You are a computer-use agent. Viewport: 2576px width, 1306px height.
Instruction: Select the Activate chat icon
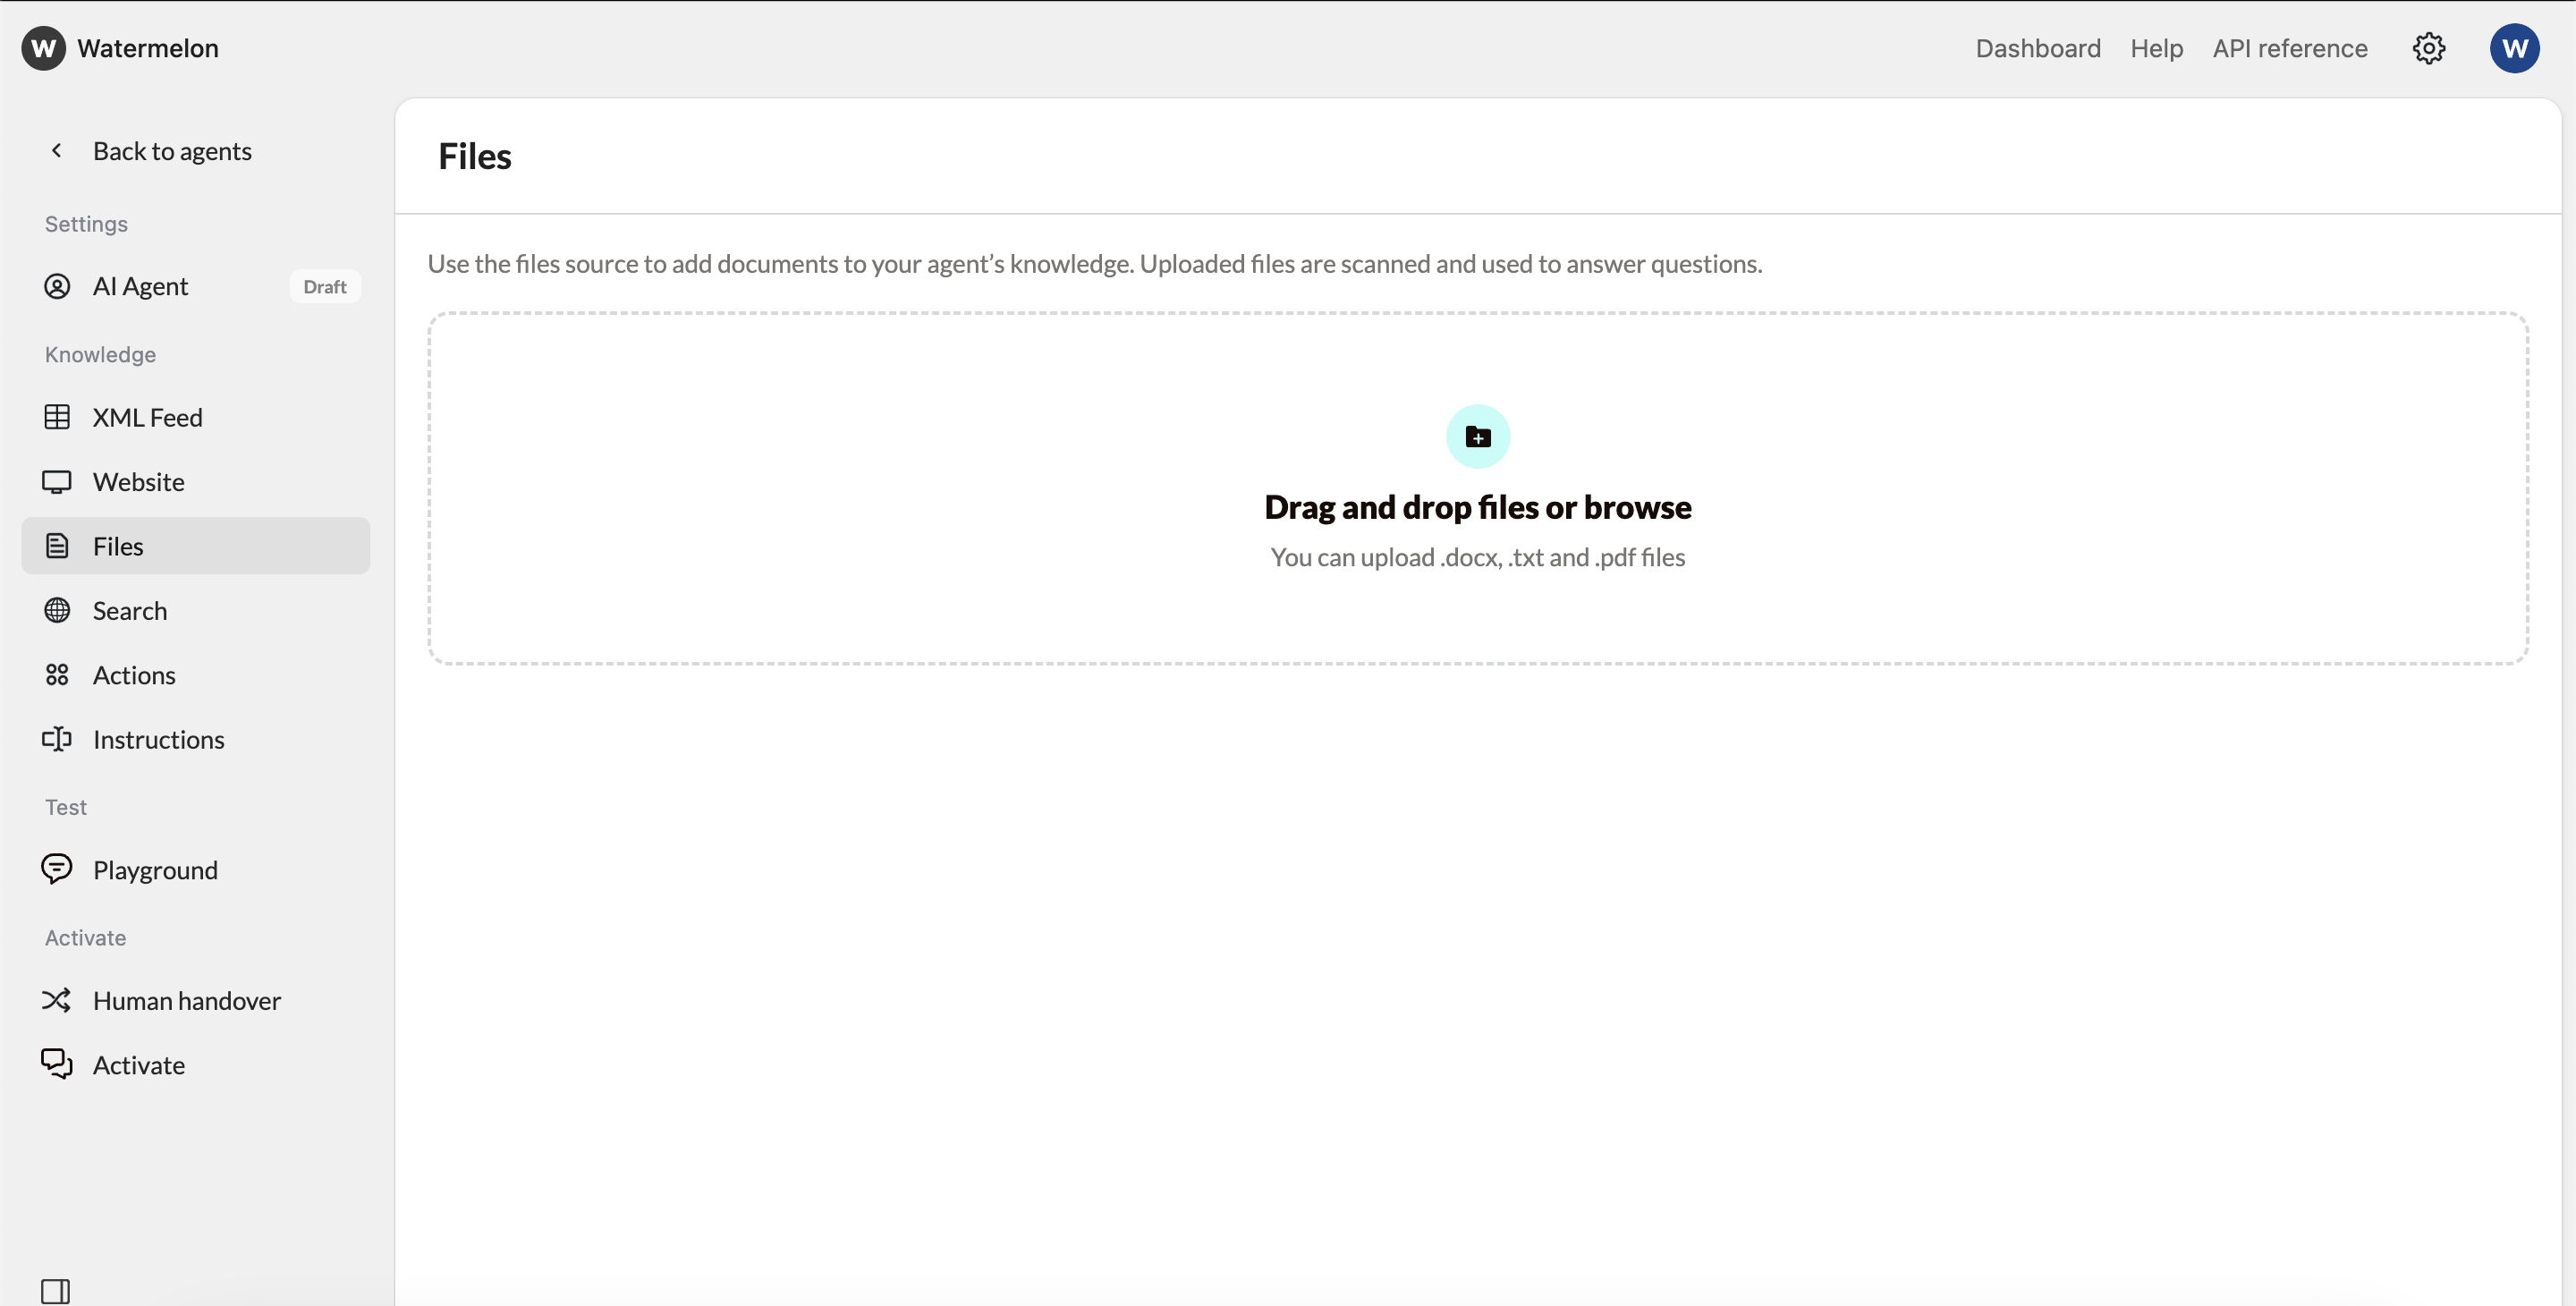pos(57,1064)
